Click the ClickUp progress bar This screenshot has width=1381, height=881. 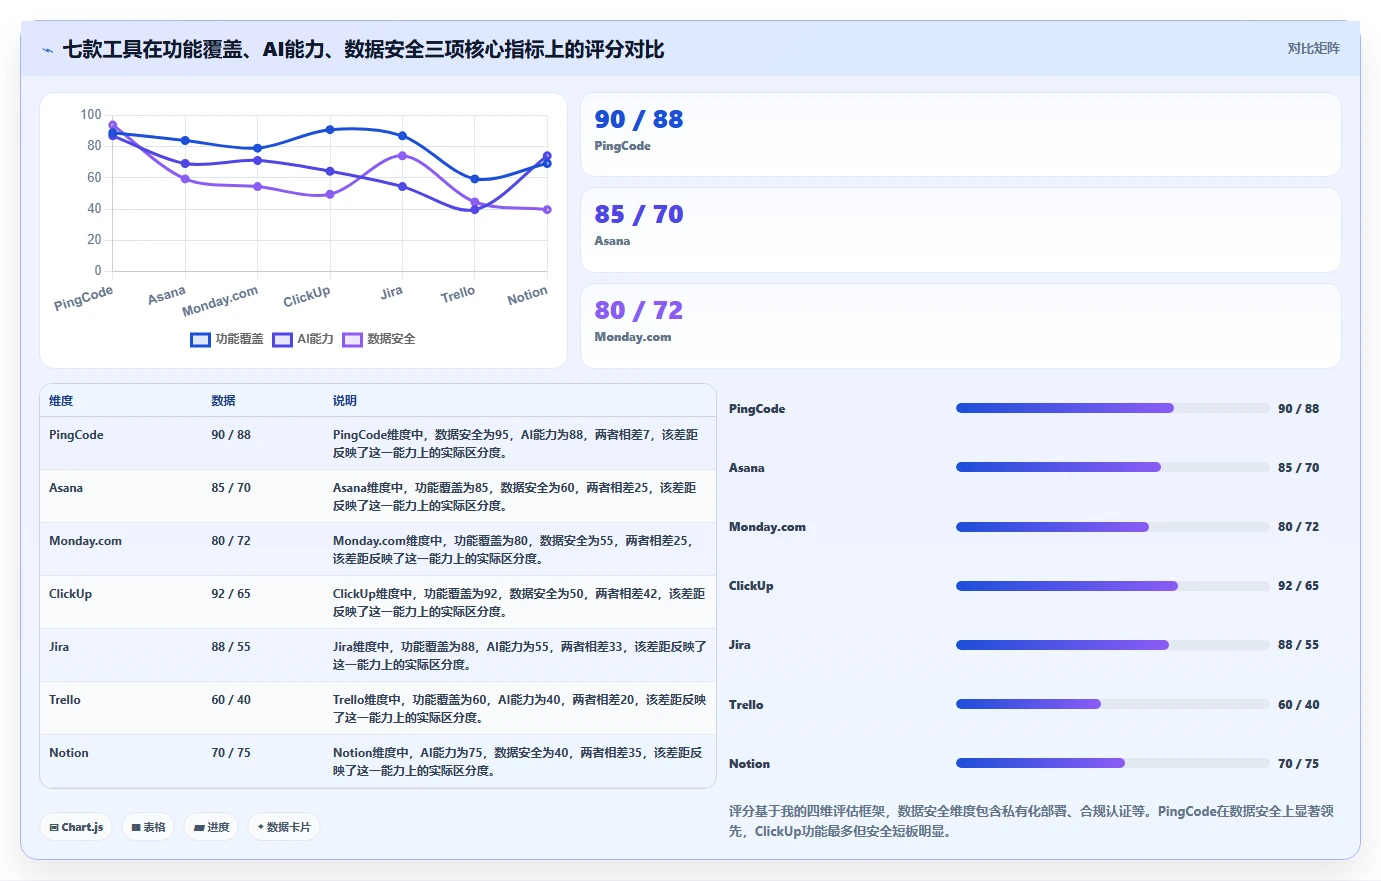(x=1112, y=586)
